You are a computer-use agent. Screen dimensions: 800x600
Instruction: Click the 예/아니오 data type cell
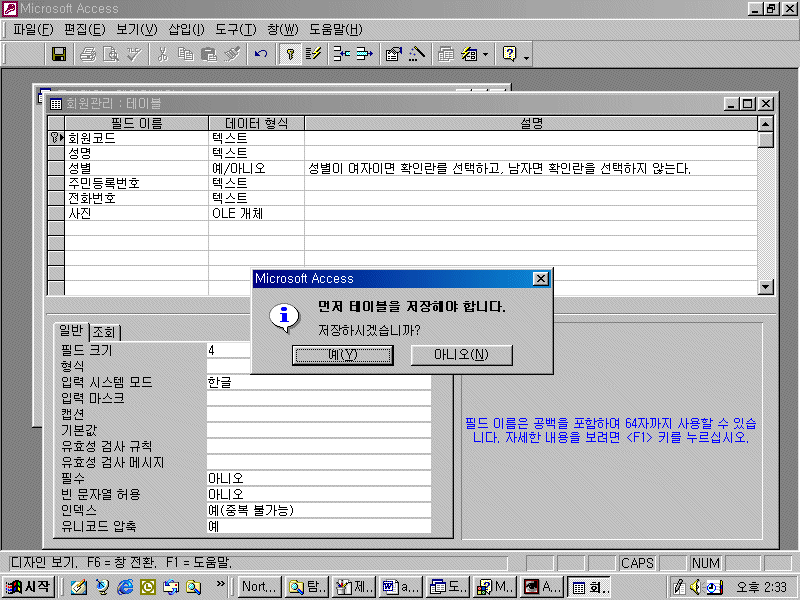(x=256, y=168)
